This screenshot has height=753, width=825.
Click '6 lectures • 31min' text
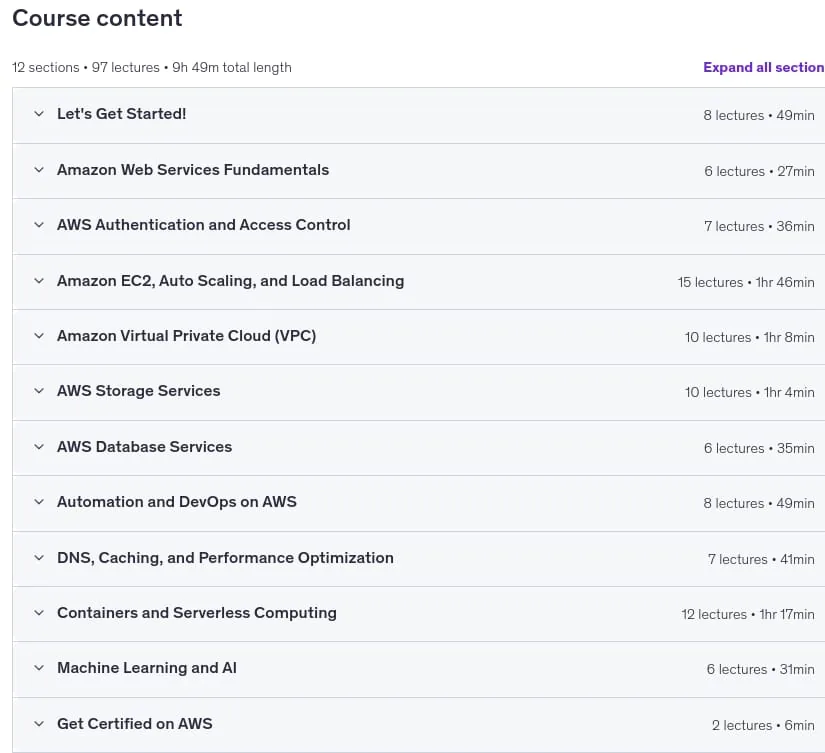(x=760, y=670)
